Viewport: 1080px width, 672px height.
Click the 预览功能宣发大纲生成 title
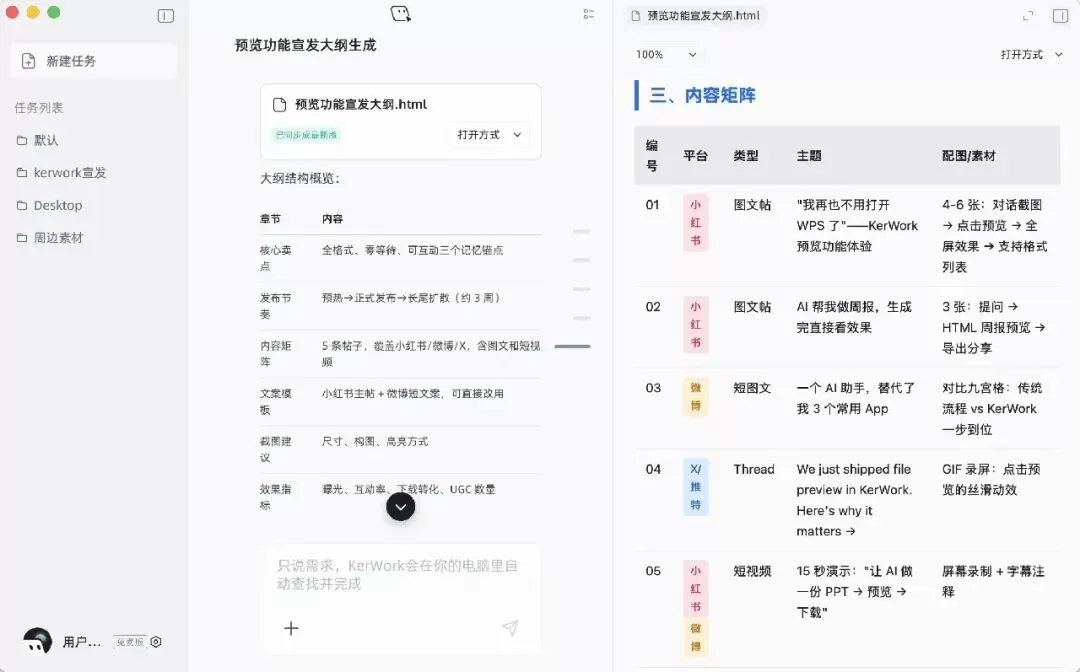click(306, 45)
